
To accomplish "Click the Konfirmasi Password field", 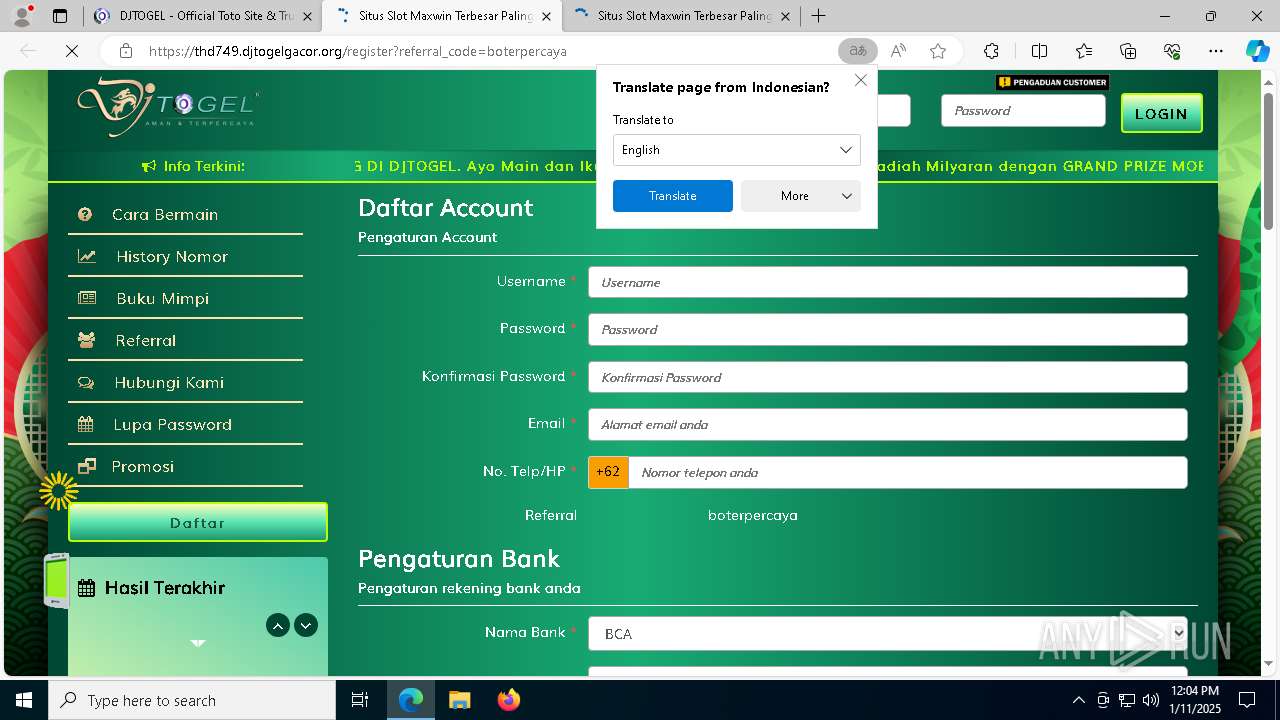I will [x=888, y=377].
